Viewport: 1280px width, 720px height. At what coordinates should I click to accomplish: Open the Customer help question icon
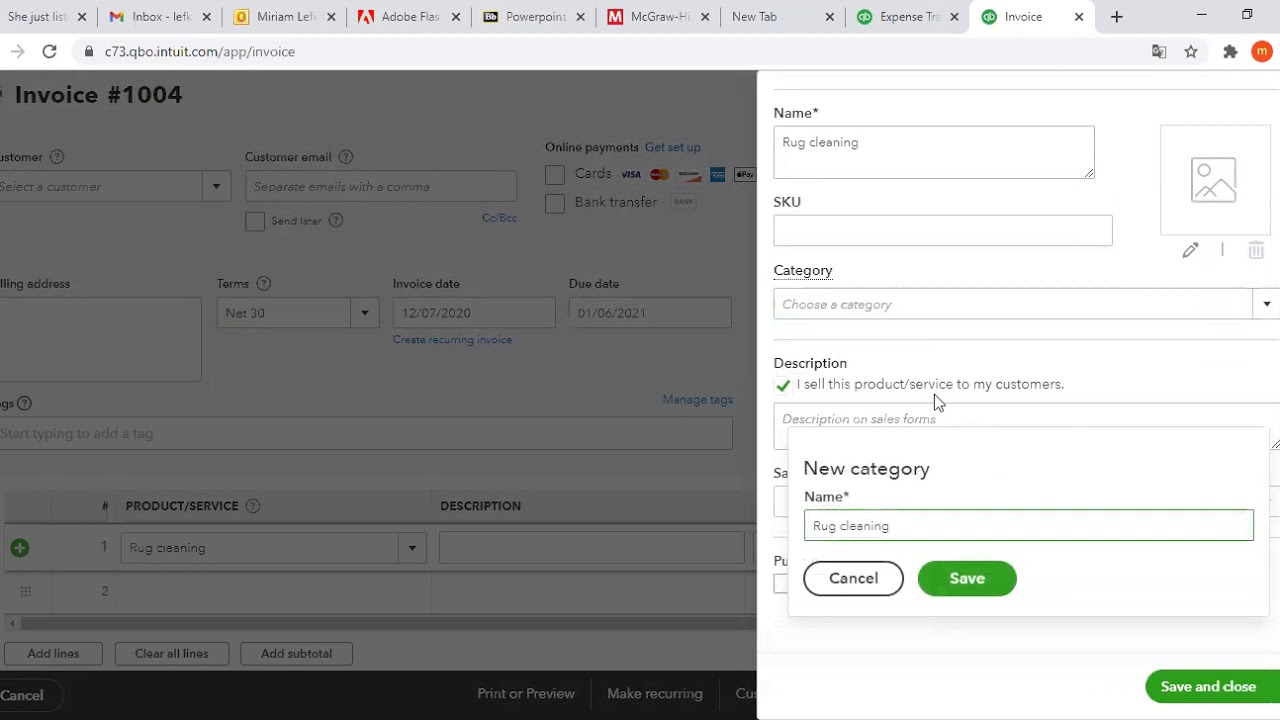57,157
